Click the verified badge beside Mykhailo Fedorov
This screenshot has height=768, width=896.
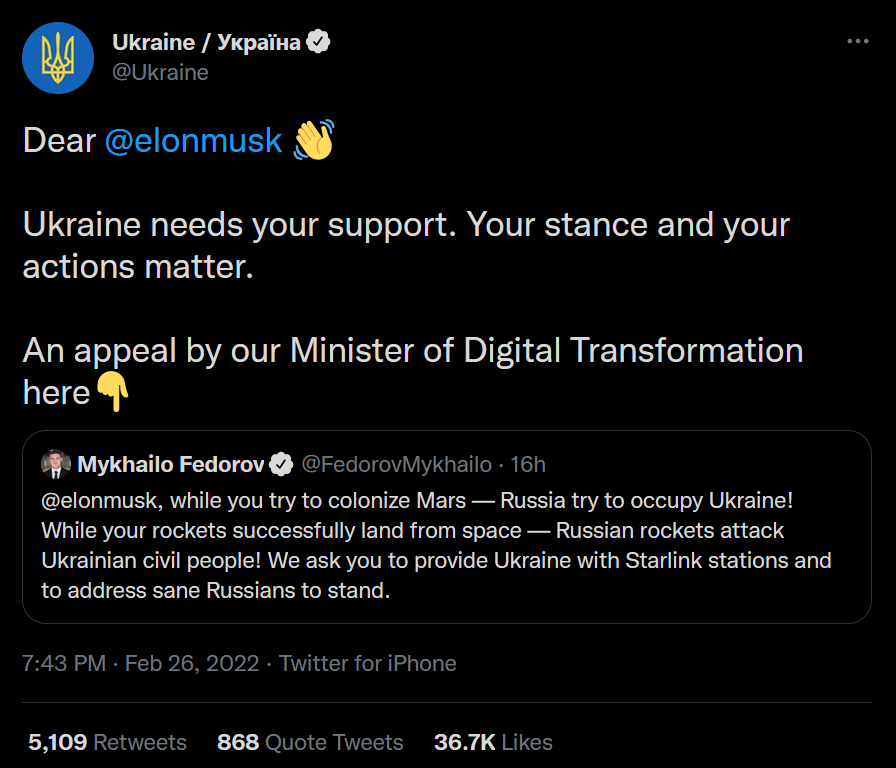282,464
